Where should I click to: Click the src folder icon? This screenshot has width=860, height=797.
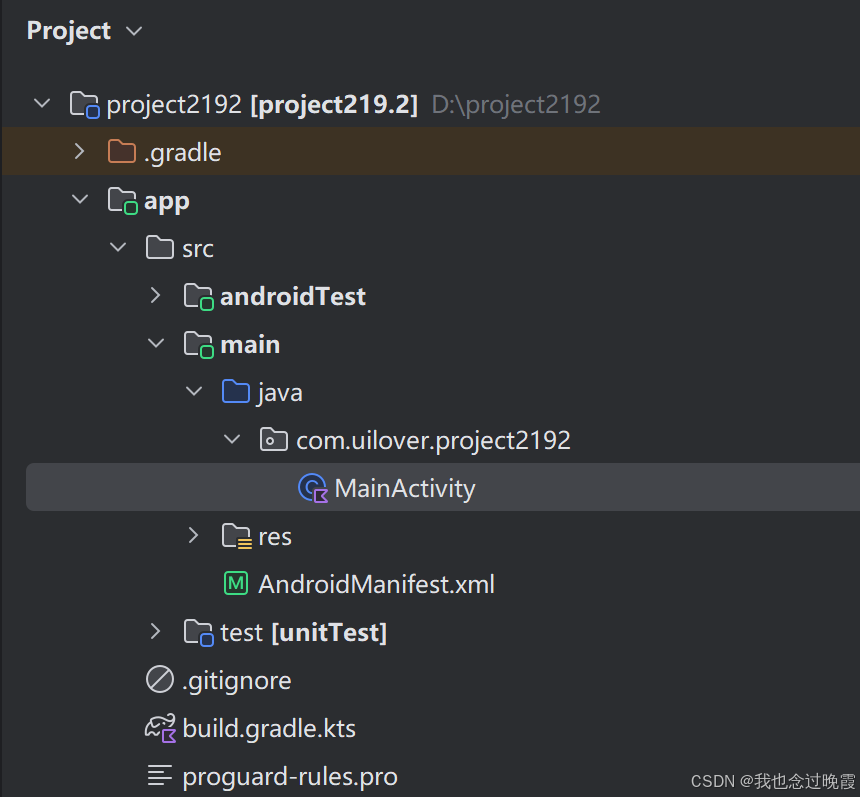160,247
